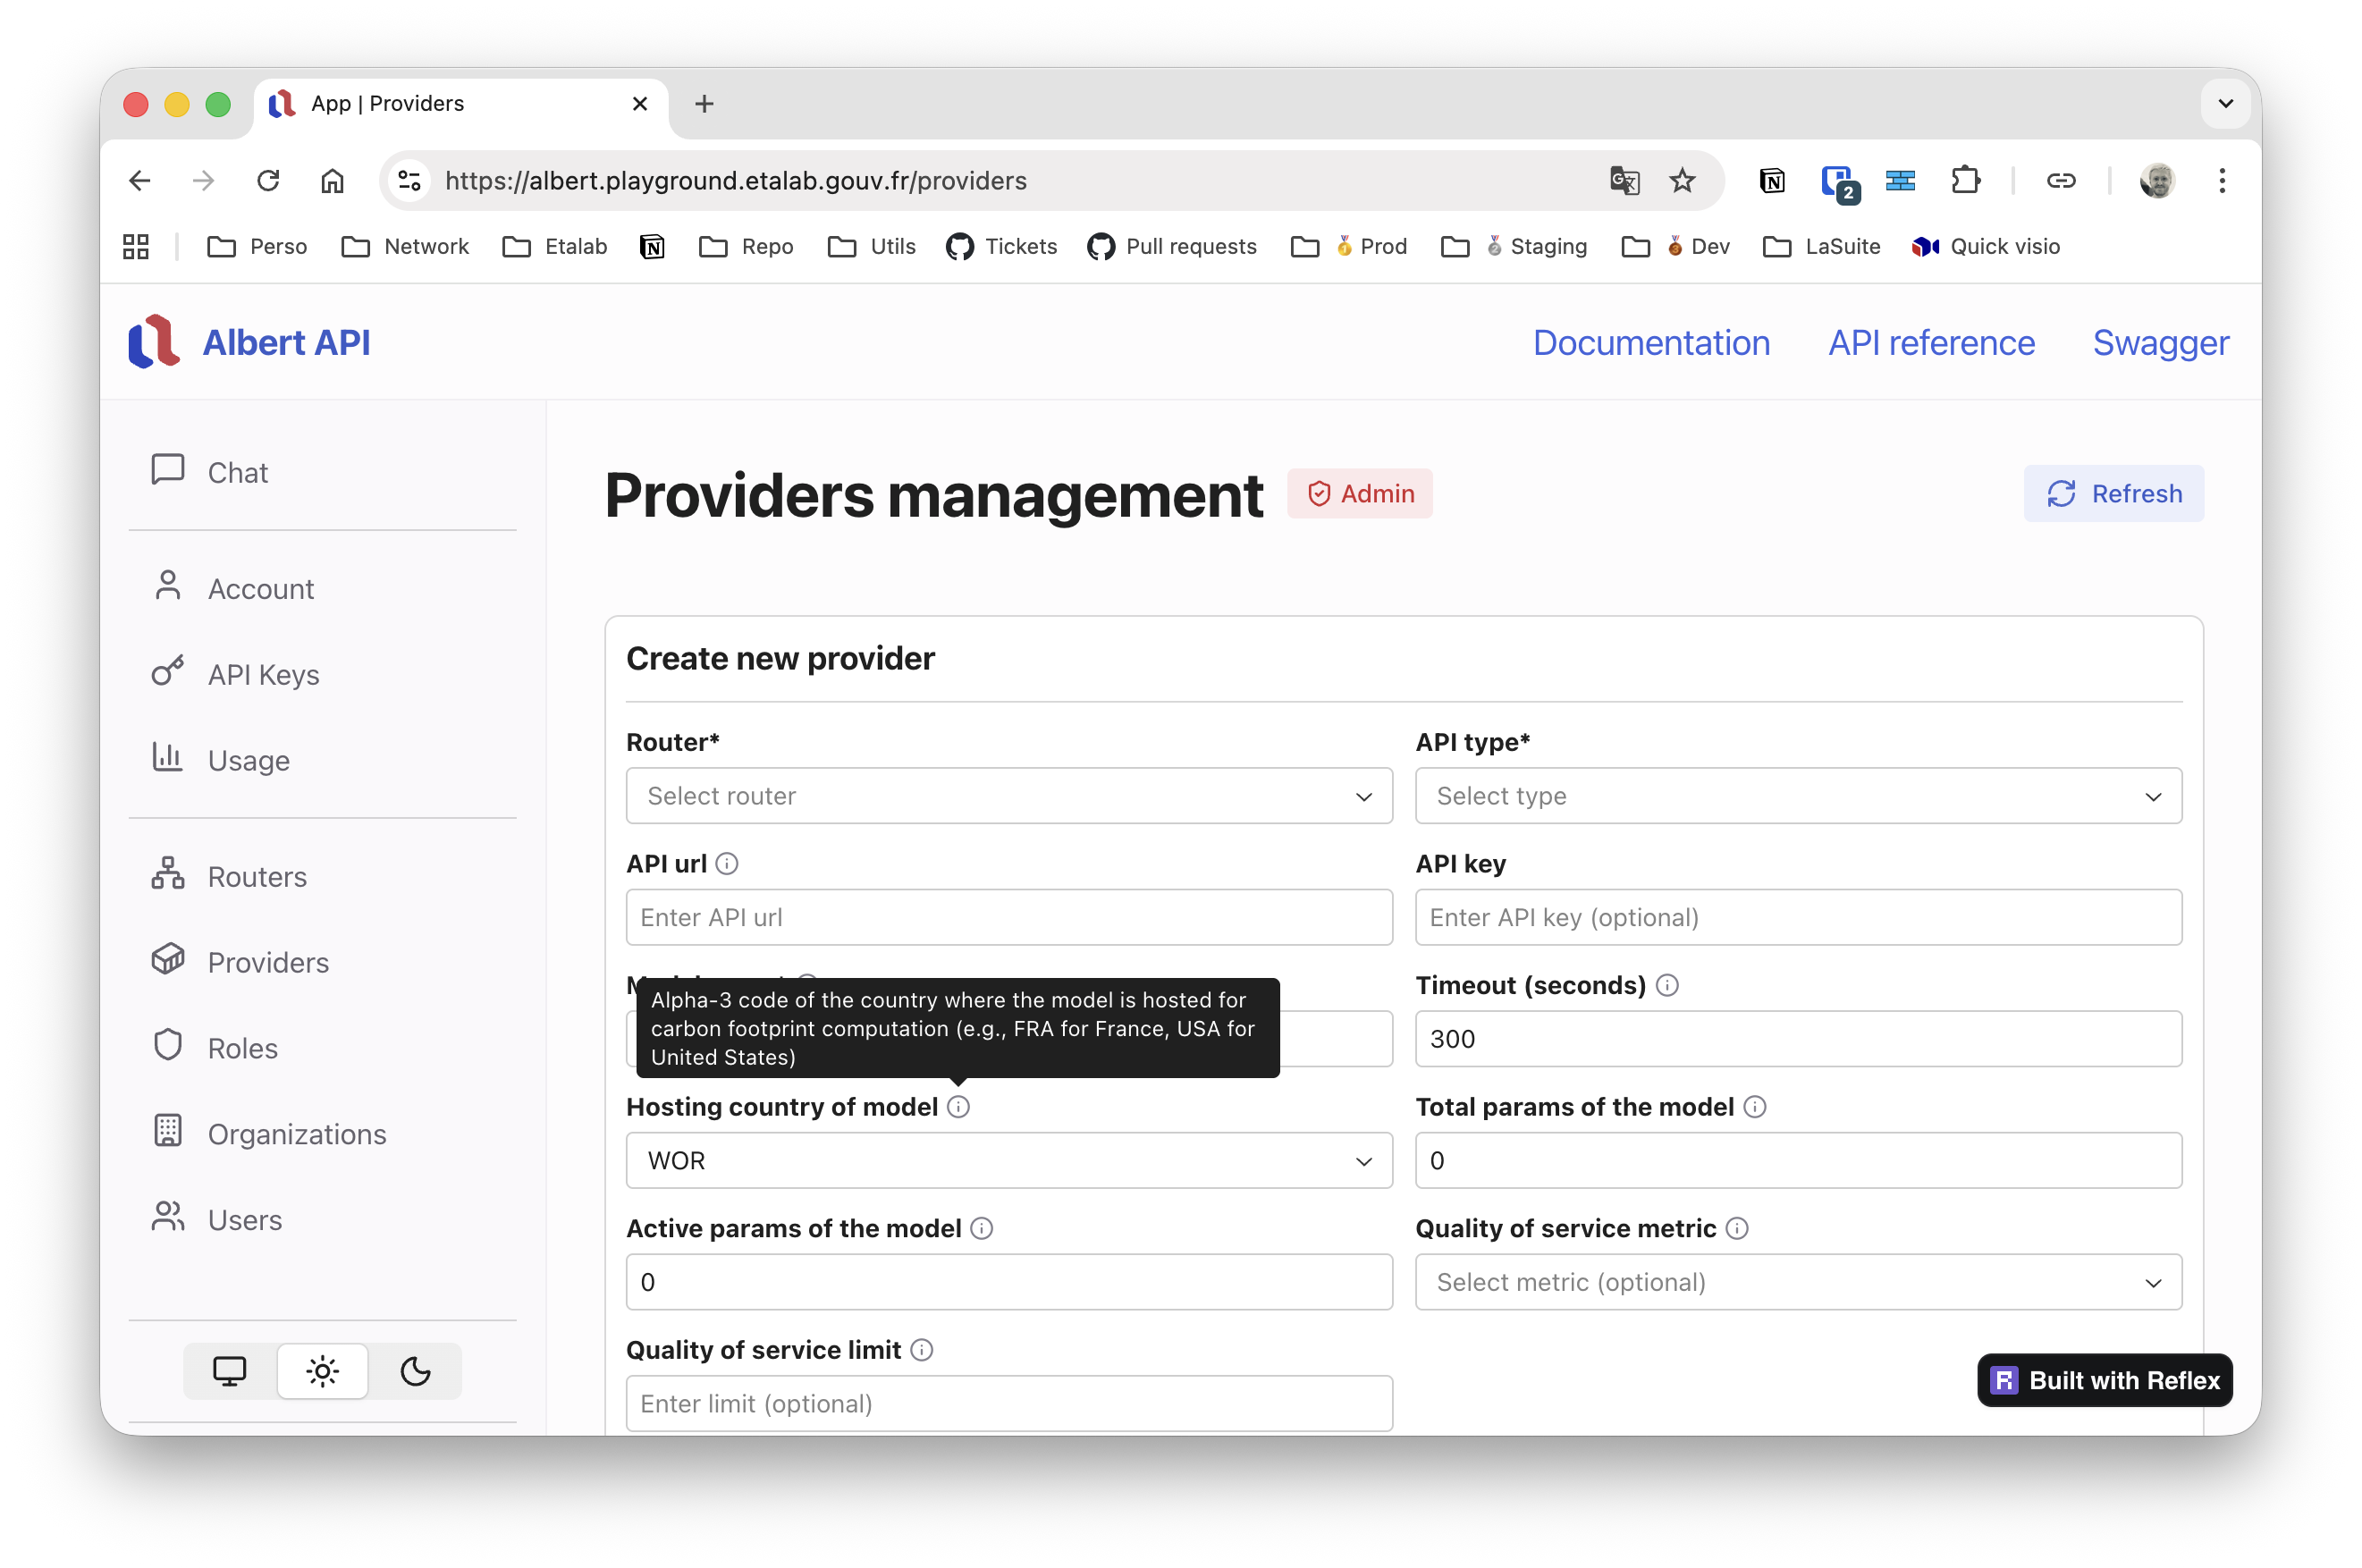Click the info icon next to API url
This screenshot has width=2362, height=1568.
pyautogui.click(x=727, y=862)
